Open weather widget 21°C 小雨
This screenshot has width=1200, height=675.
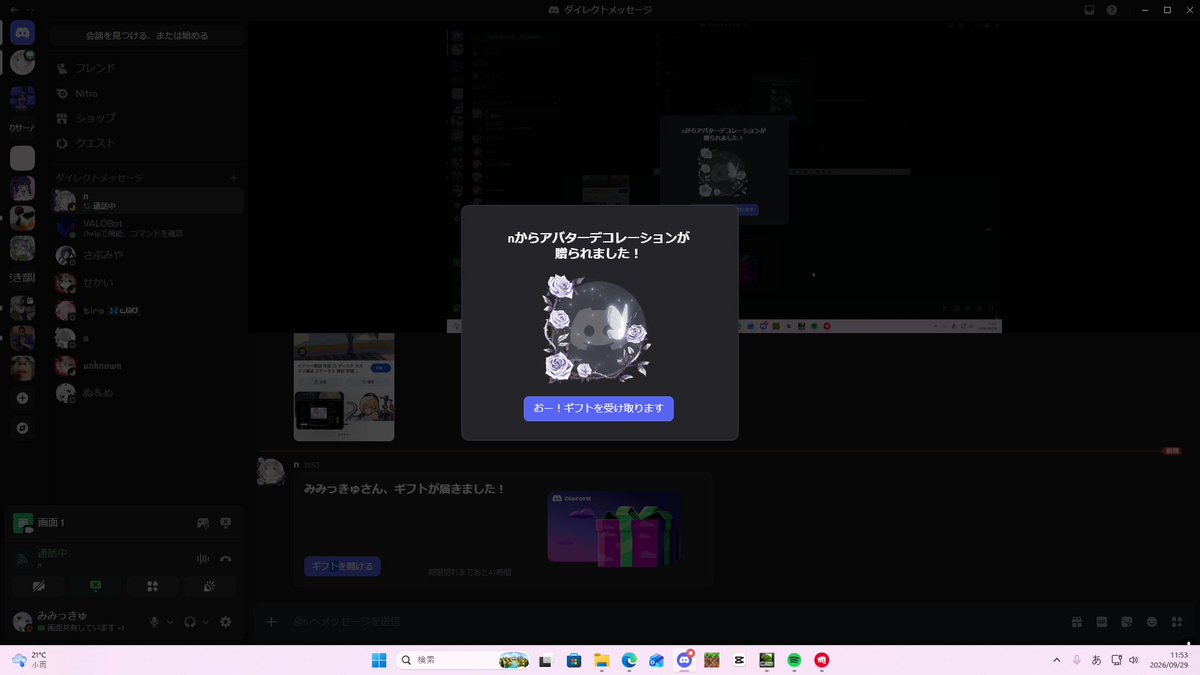[x=30, y=660]
